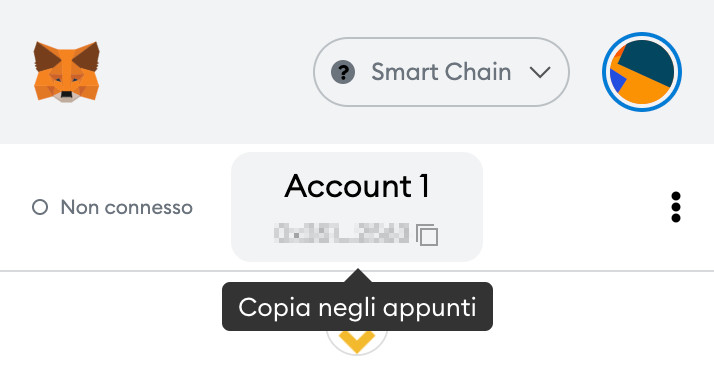Click the word Chain in the network pill
The image size is (714, 382).
pos(478,72)
